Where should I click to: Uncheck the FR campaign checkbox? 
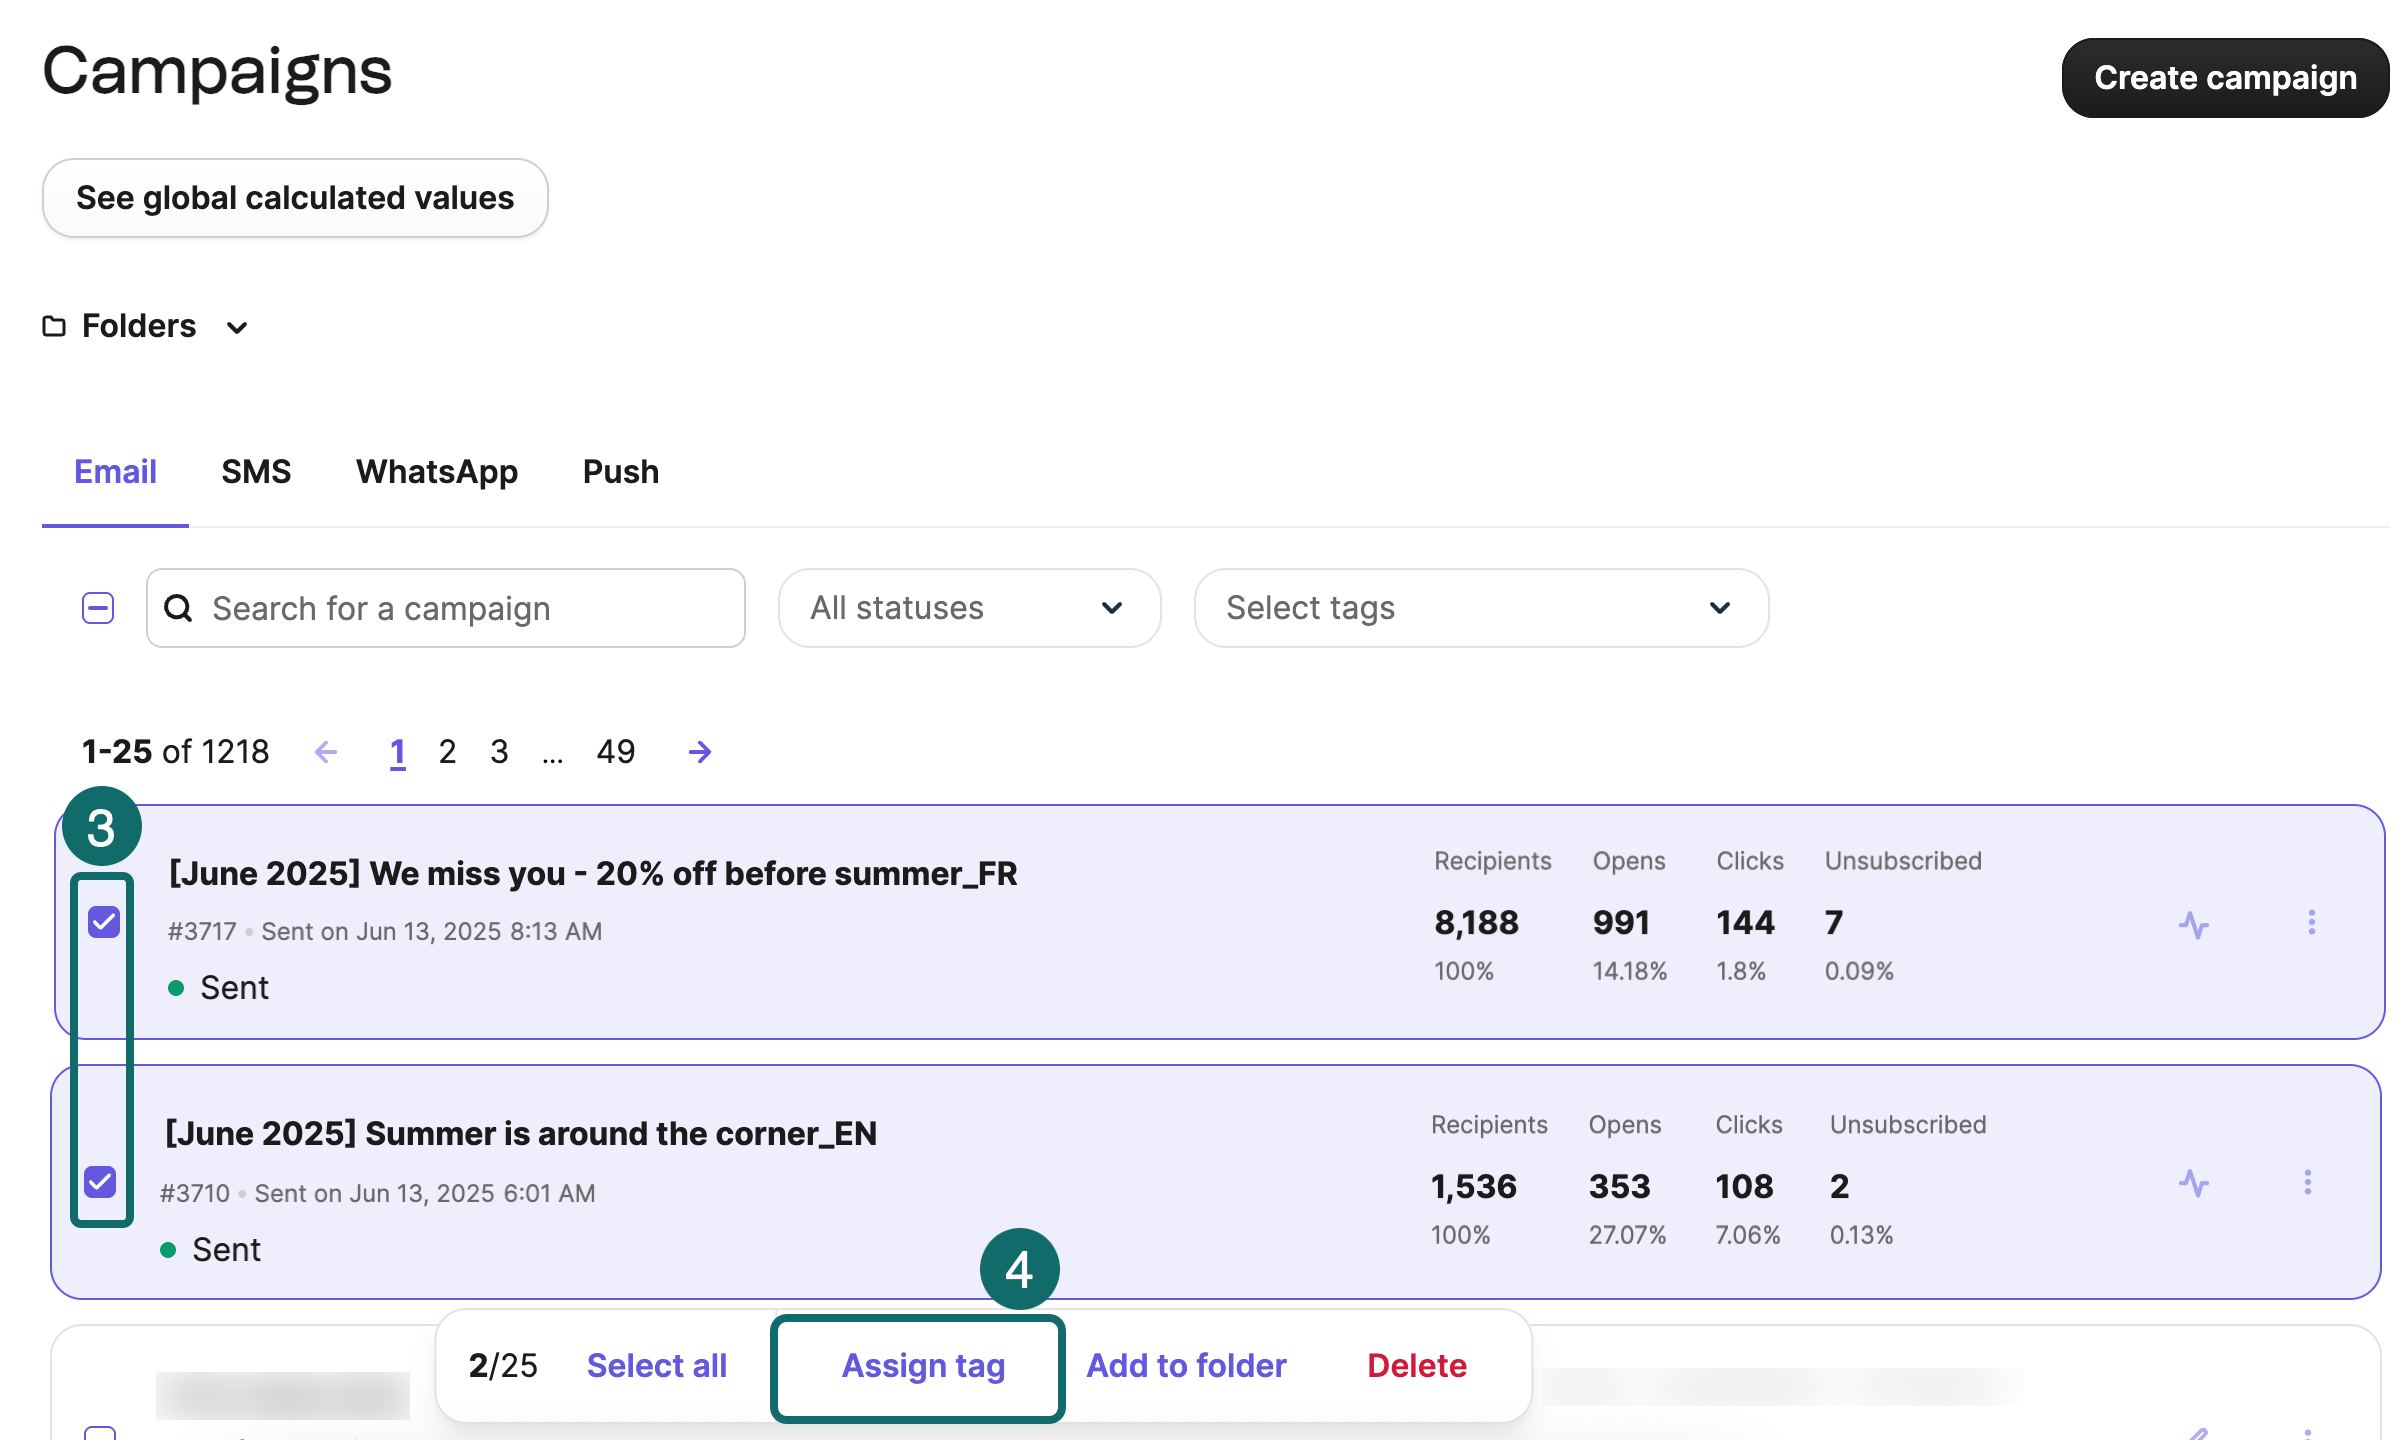(x=101, y=922)
